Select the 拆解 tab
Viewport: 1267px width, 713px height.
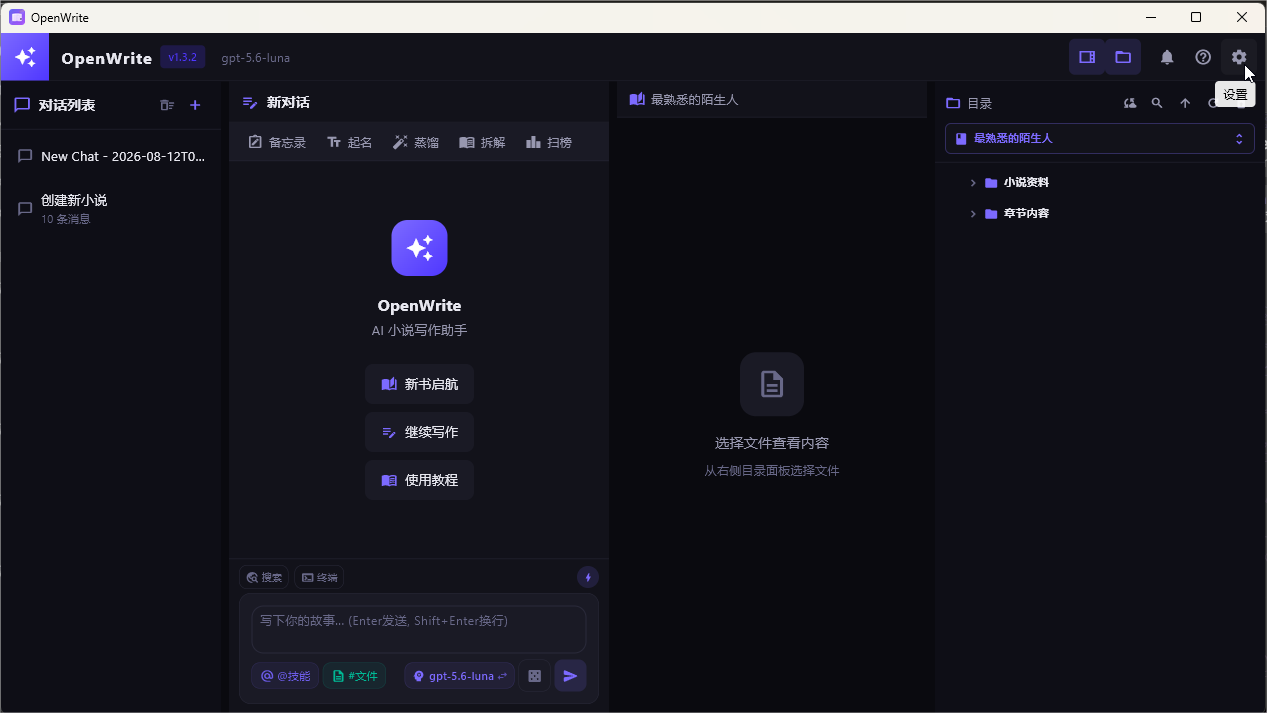(482, 142)
